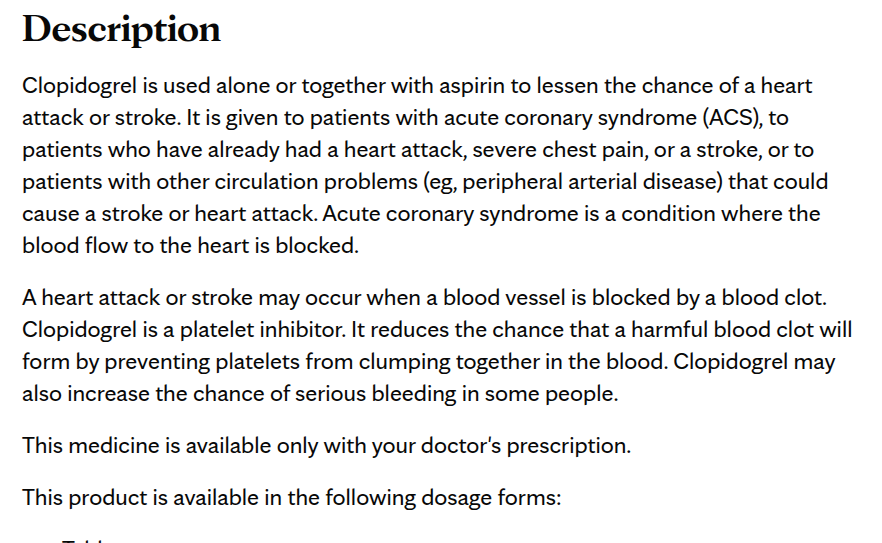Click the line starting "This product is available"
The image size is (882, 543).
tap(291, 497)
